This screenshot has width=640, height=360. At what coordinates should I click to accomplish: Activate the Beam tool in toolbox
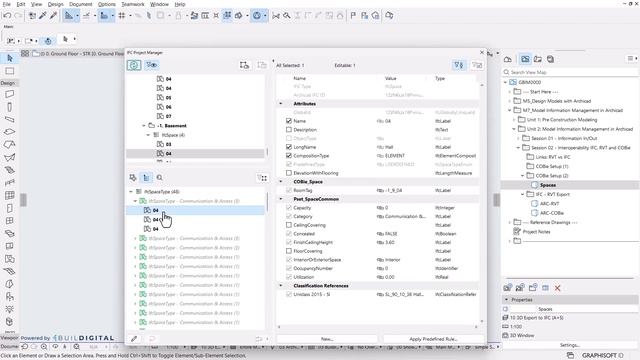pos(9,119)
